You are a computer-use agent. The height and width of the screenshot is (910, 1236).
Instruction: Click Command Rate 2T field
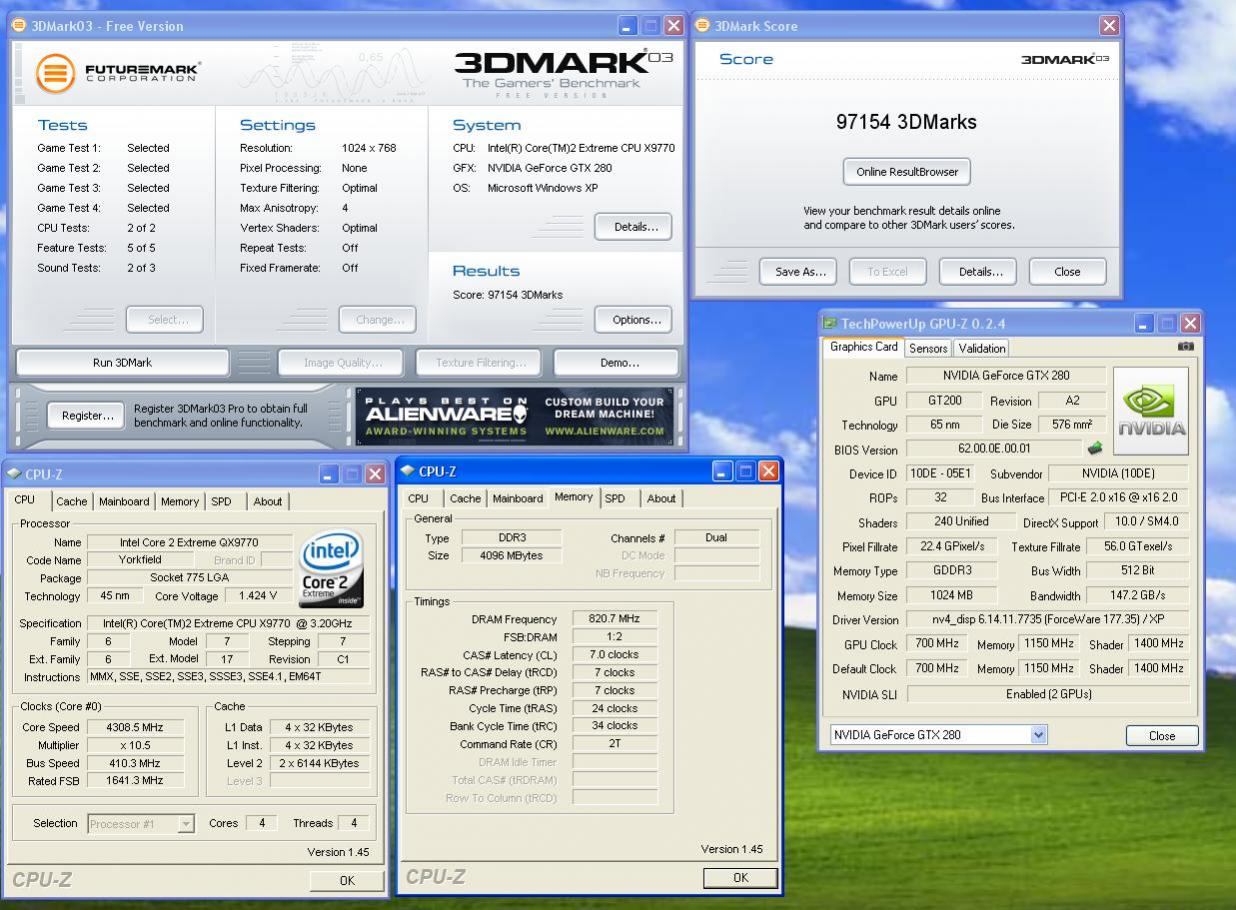(x=615, y=744)
